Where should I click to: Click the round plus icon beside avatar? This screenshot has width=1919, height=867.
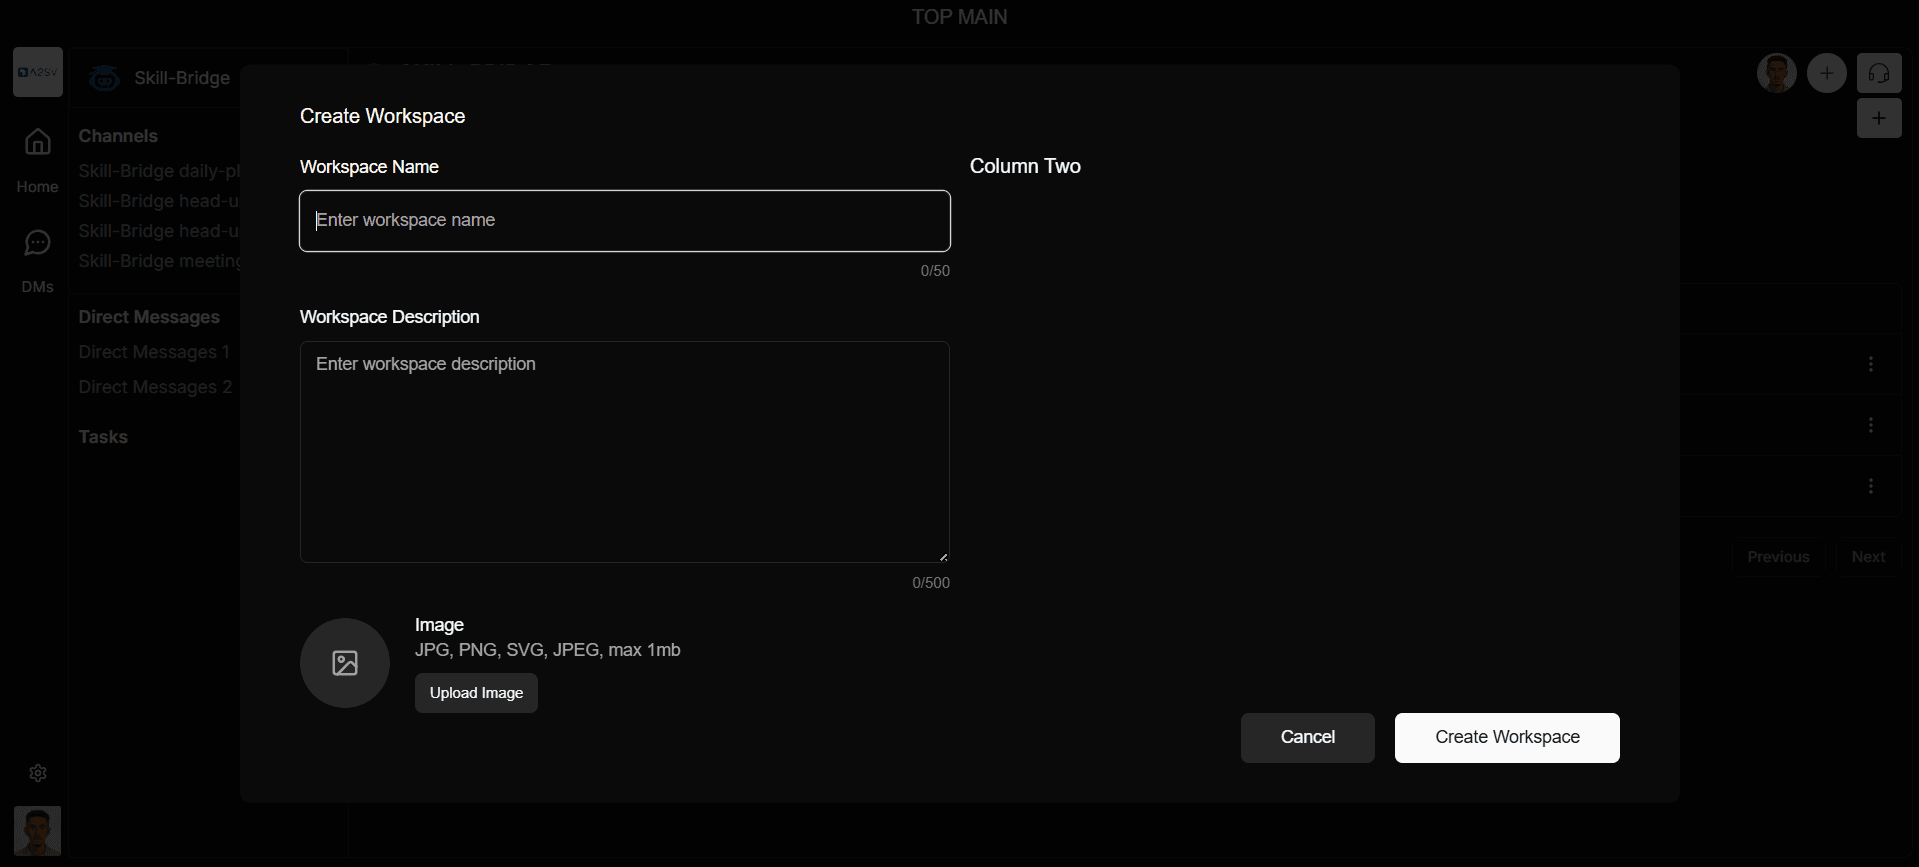click(x=1827, y=73)
